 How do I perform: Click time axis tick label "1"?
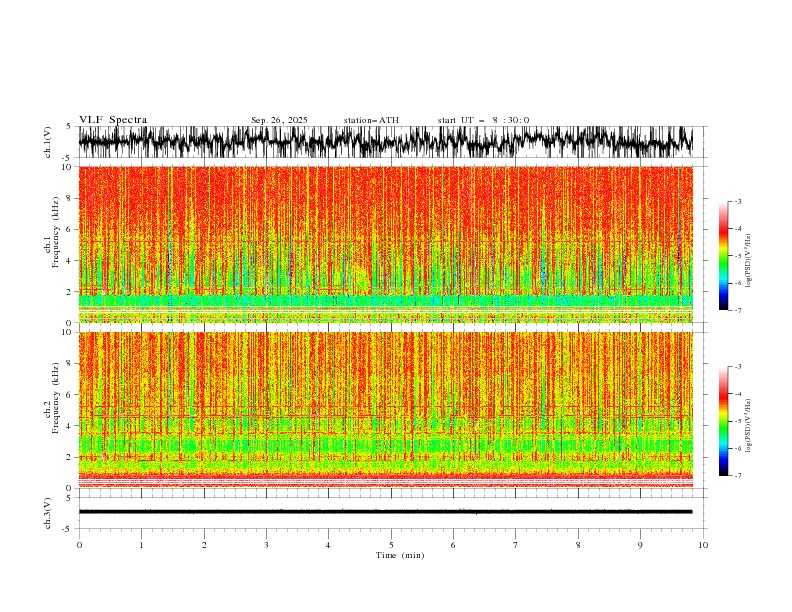point(141,545)
